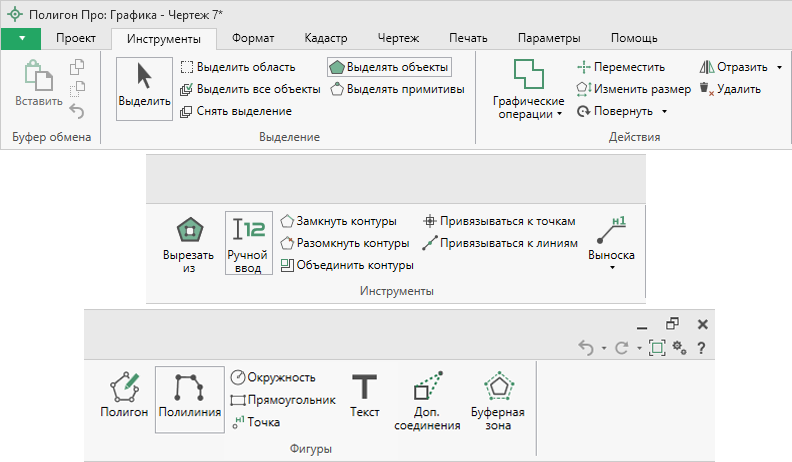
Task: Click the Вырезать из tool
Action: pos(188,243)
